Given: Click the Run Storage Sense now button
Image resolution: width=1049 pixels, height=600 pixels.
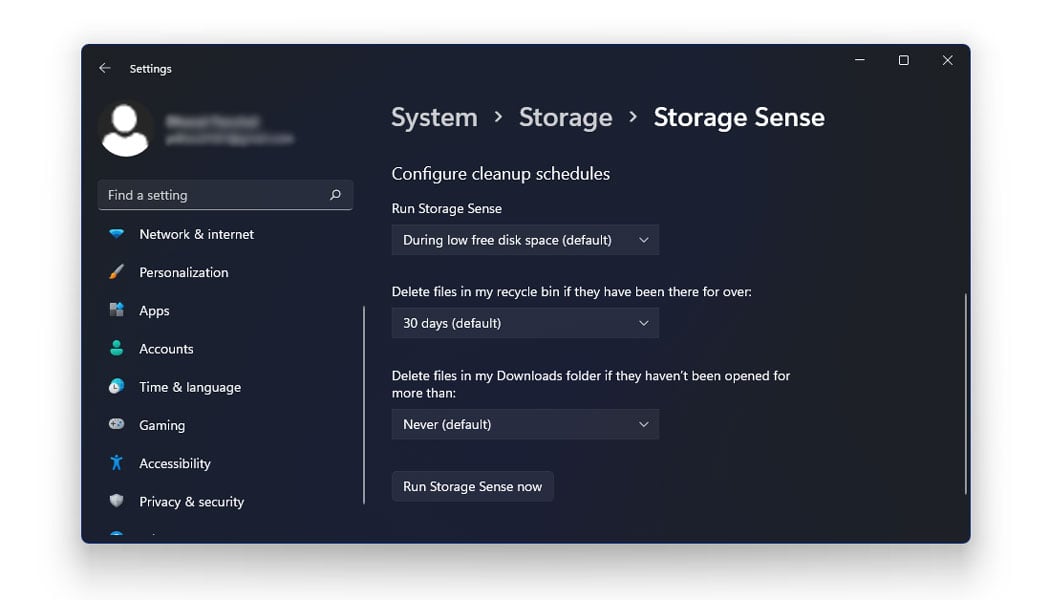Looking at the screenshot, I should [472, 486].
